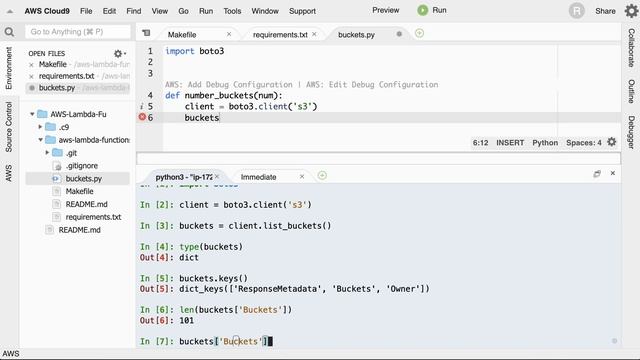Open editor status bar gear settings

[x=611, y=142]
